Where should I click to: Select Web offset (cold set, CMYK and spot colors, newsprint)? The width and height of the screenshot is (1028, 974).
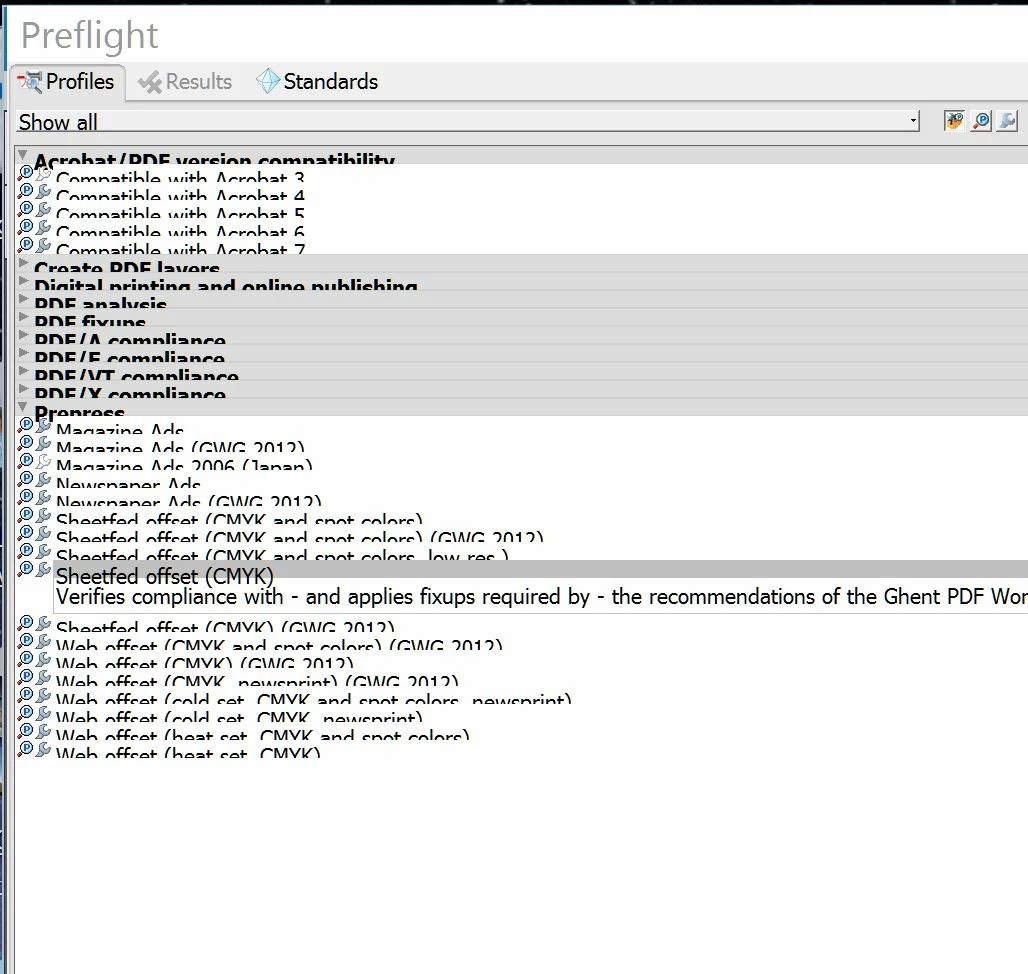point(313,698)
